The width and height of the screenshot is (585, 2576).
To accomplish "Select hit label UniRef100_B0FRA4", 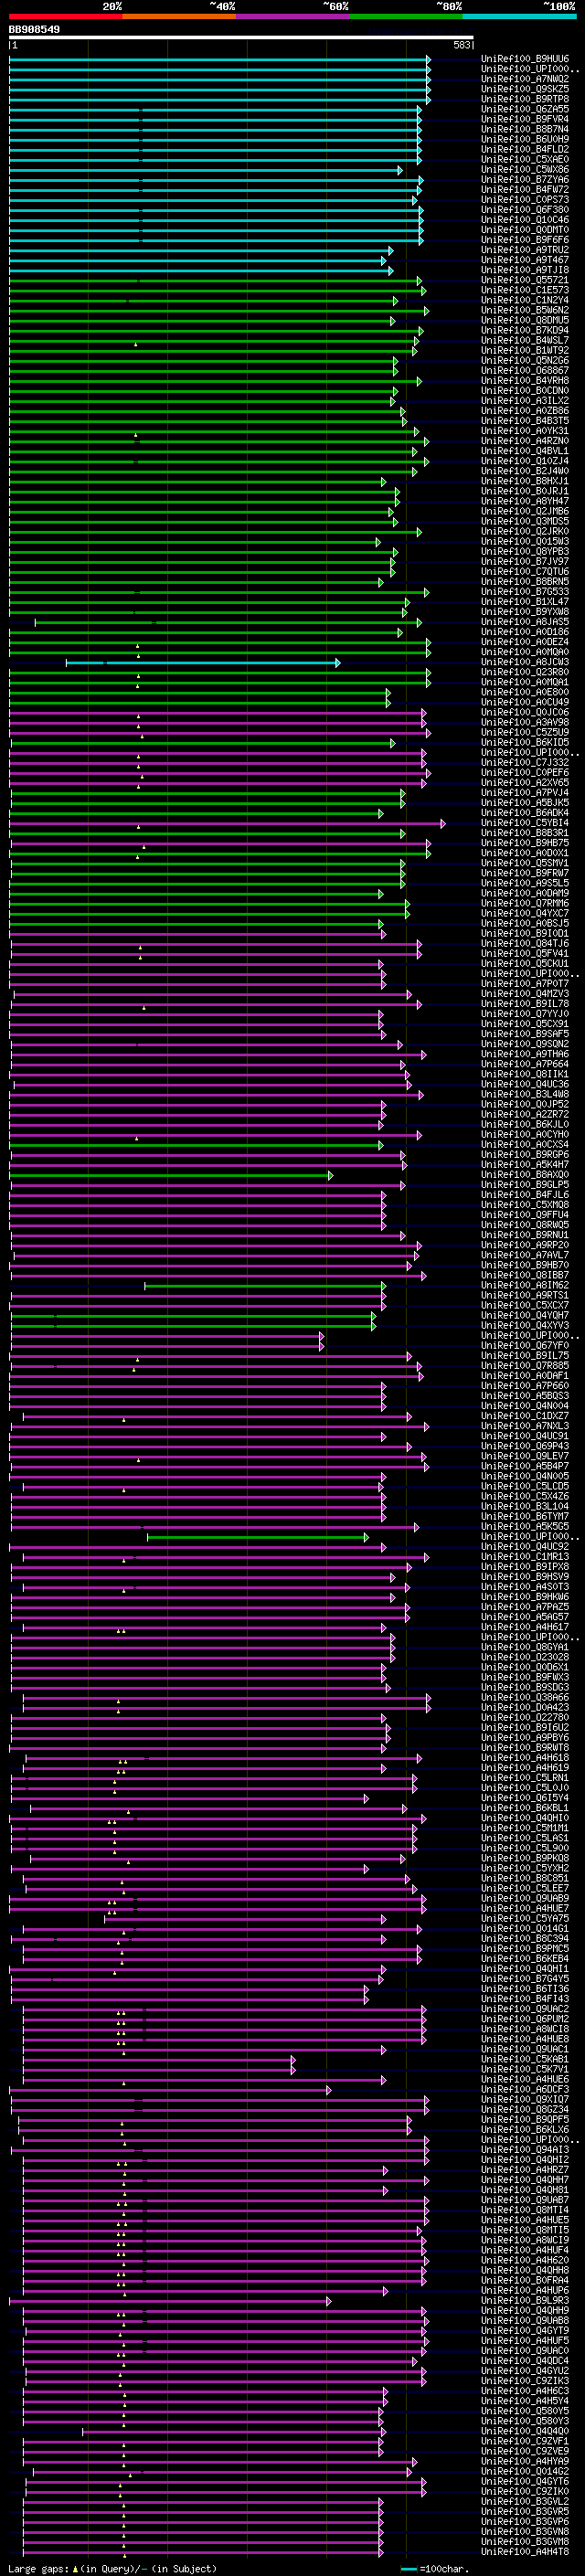I will (525, 2280).
